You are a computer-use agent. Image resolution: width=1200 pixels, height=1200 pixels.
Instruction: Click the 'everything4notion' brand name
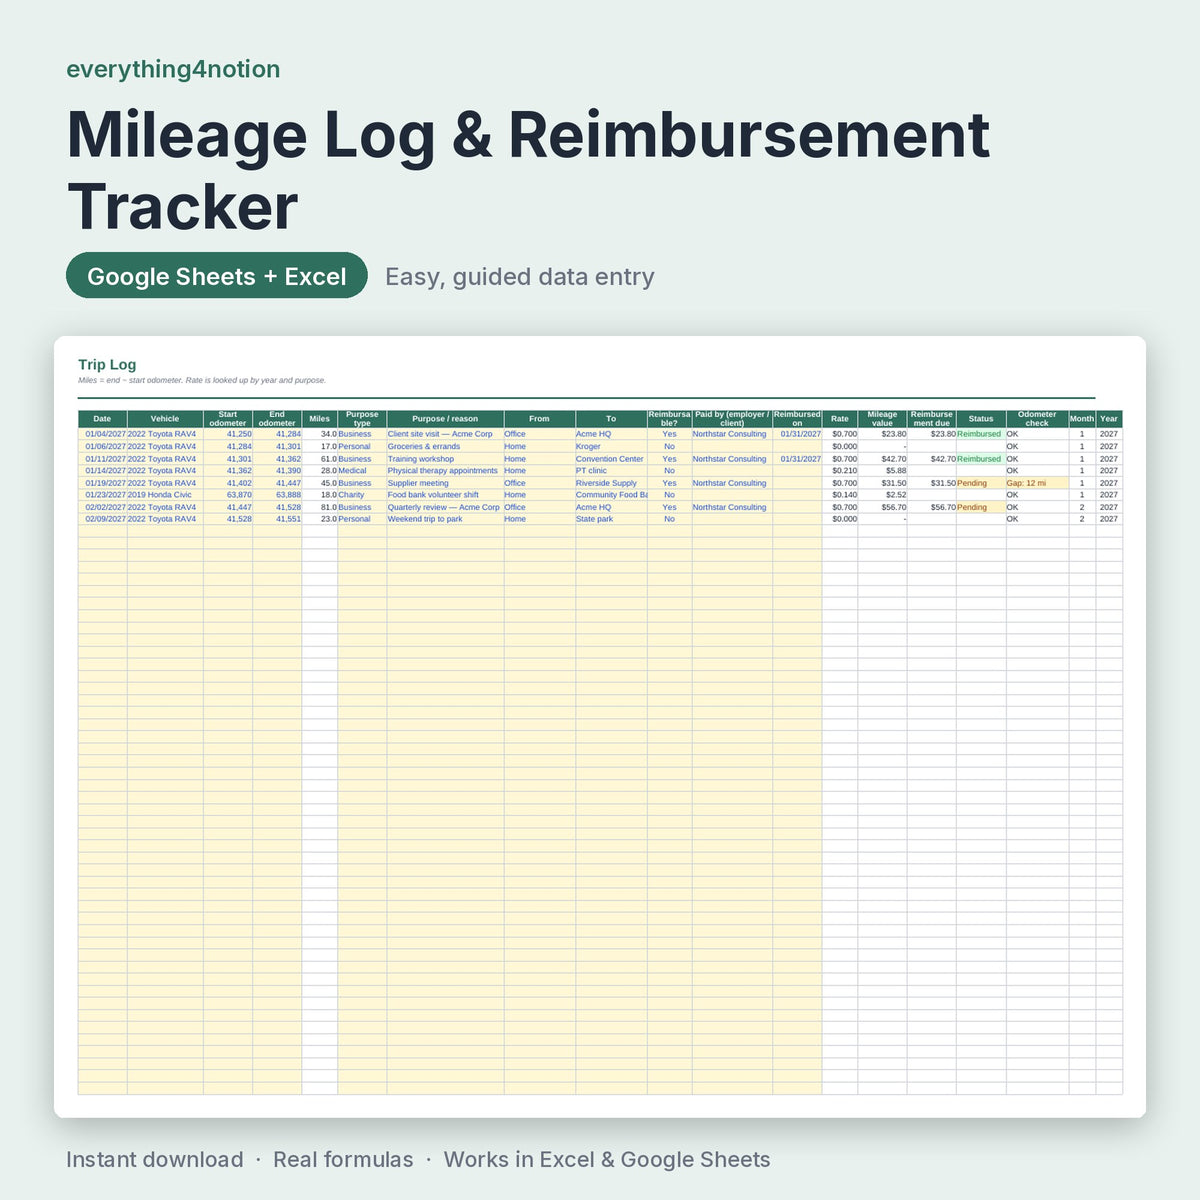(173, 69)
